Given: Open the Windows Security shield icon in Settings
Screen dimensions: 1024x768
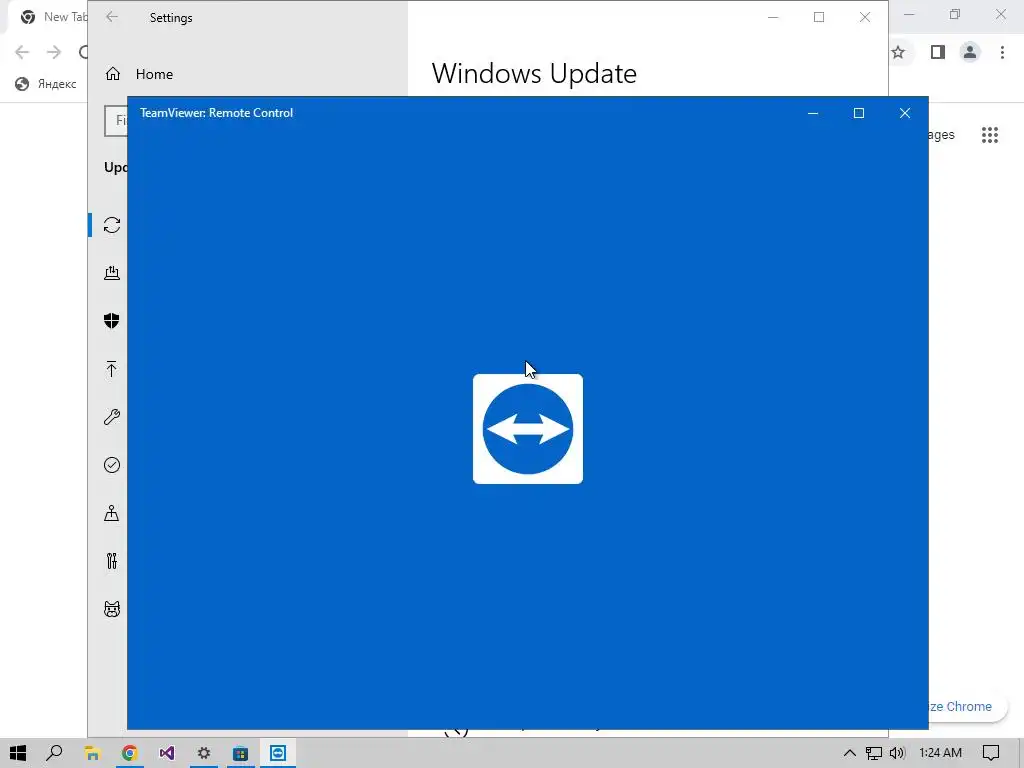Looking at the screenshot, I should tap(112, 321).
